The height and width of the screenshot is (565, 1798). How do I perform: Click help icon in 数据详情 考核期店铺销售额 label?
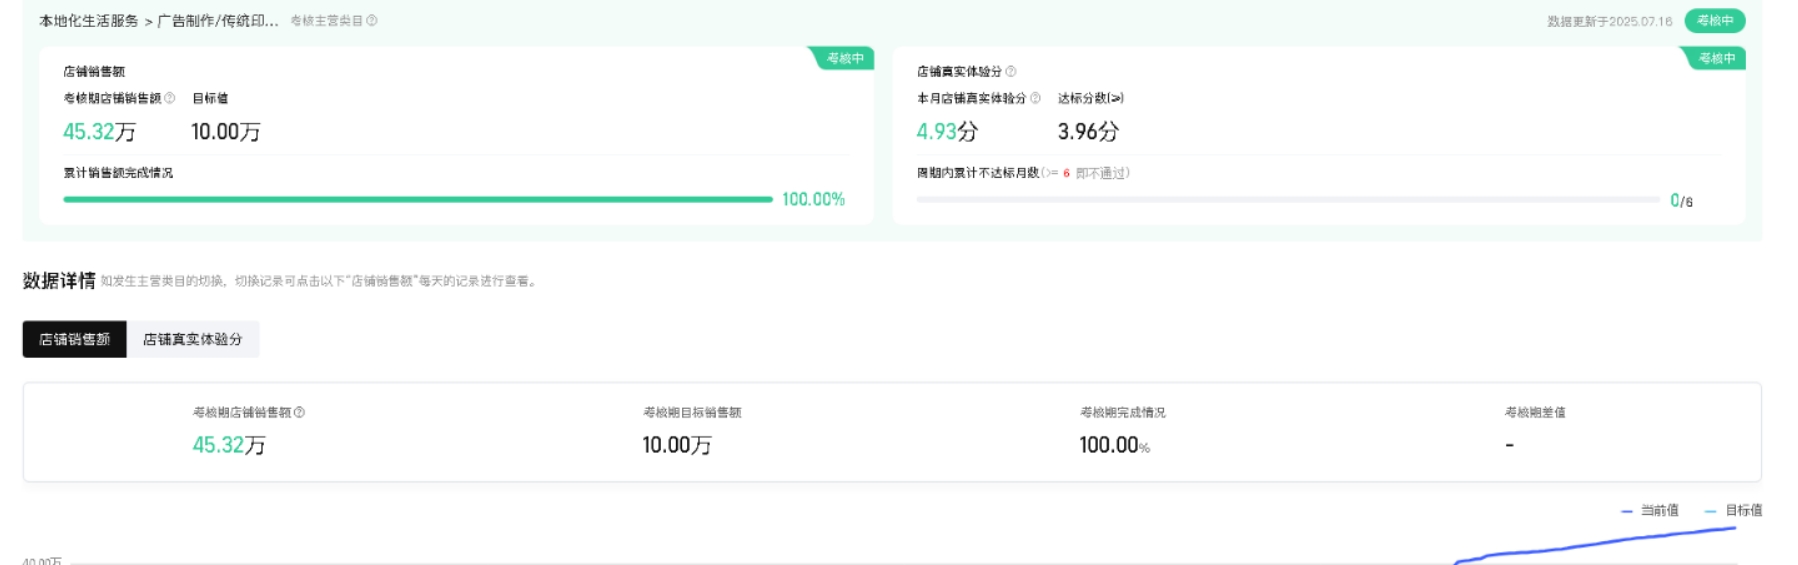coord(300,412)
